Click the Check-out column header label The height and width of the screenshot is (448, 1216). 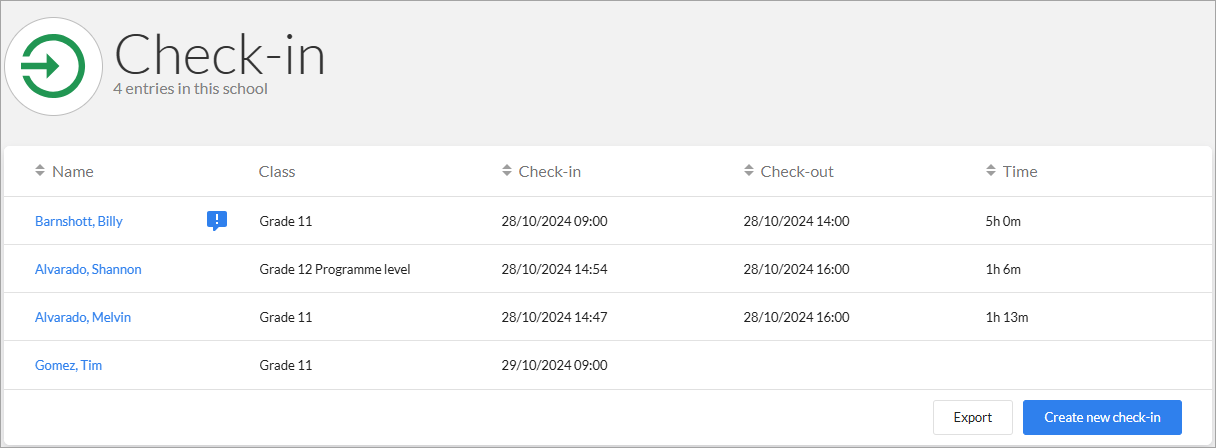pos(797,171)
